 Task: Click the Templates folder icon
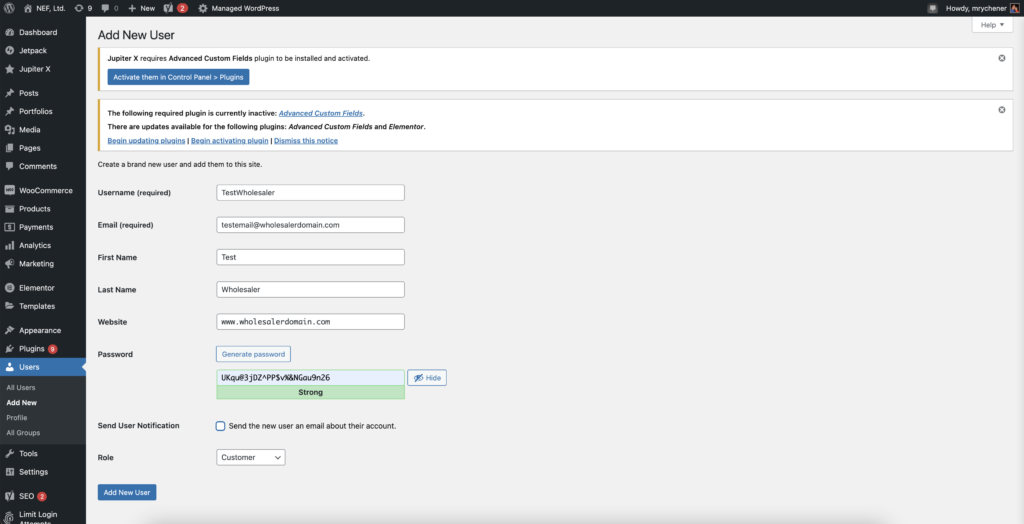click(x=9, y=306)
